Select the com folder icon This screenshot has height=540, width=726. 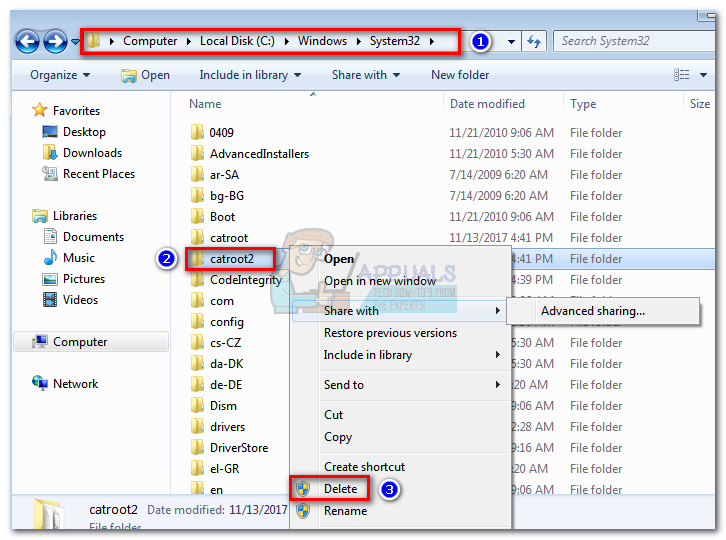coord(197,300)
